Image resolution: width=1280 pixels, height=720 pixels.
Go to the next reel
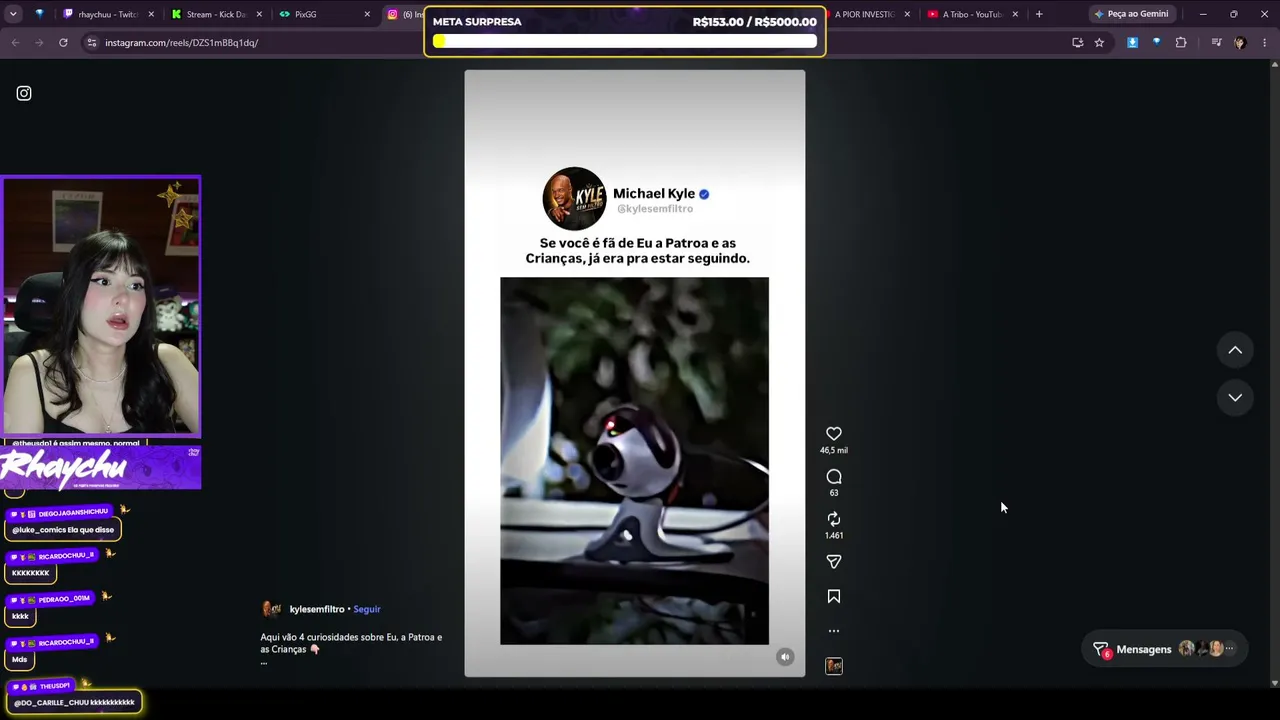1235,397
